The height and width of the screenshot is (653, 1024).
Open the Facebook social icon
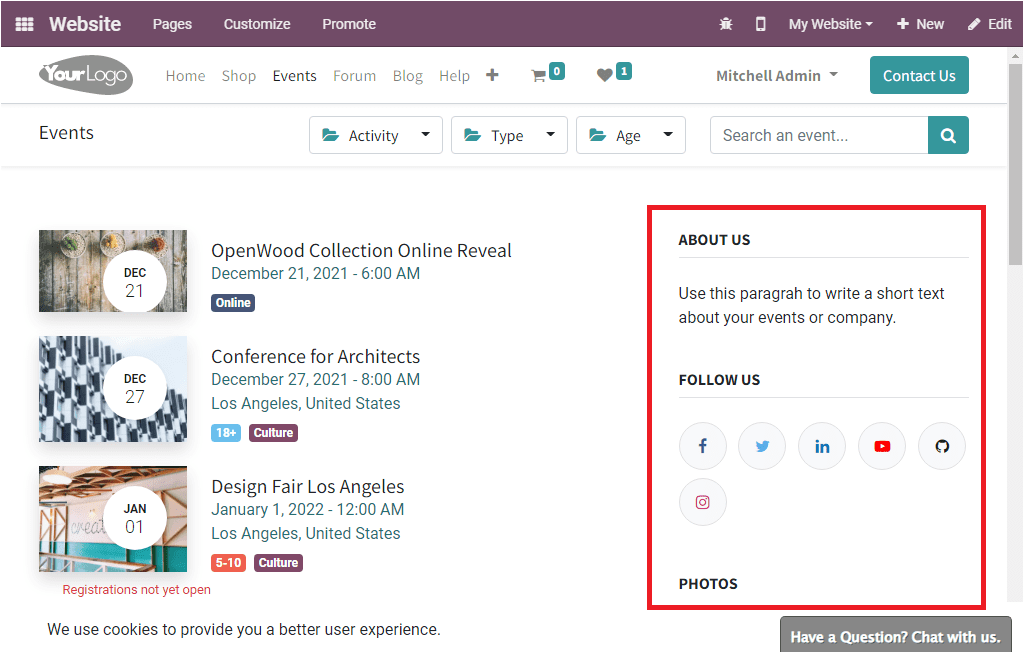click(702, 445)
